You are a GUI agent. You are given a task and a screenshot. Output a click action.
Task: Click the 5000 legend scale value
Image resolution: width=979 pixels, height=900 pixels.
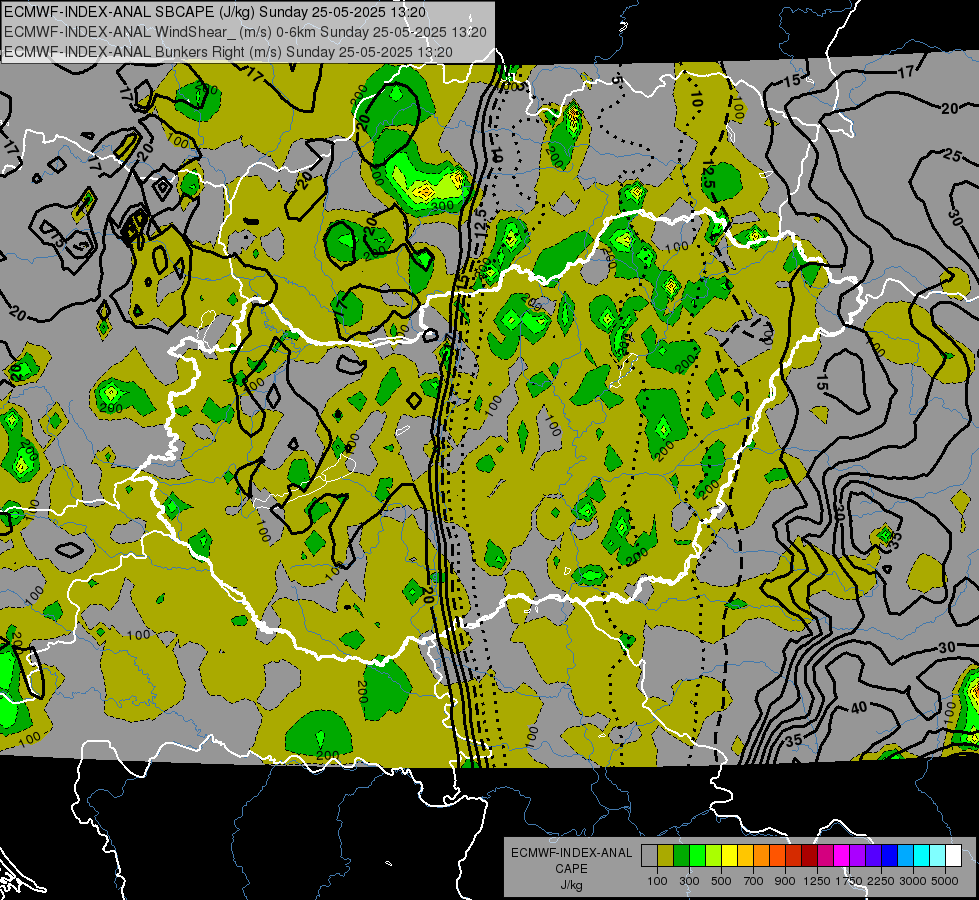coord(945,881)
